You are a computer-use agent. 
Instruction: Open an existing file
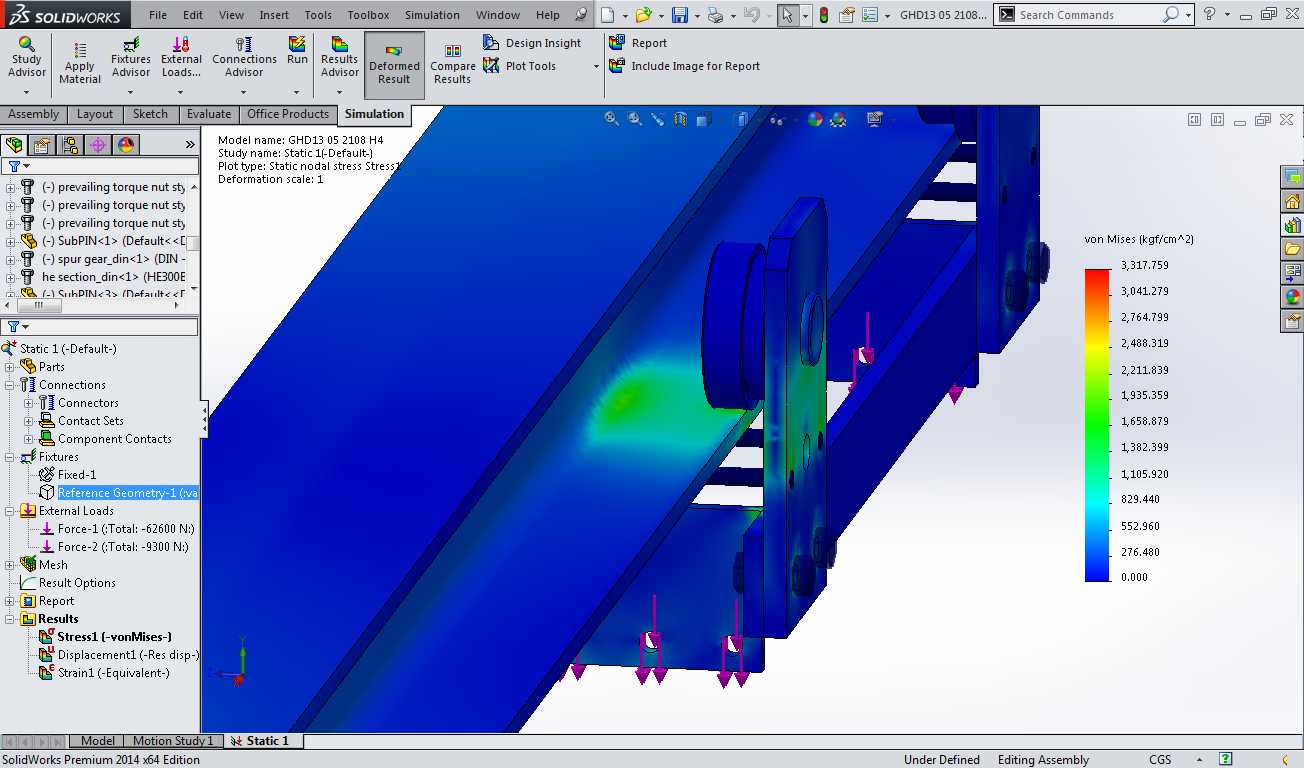coord(644,15)
